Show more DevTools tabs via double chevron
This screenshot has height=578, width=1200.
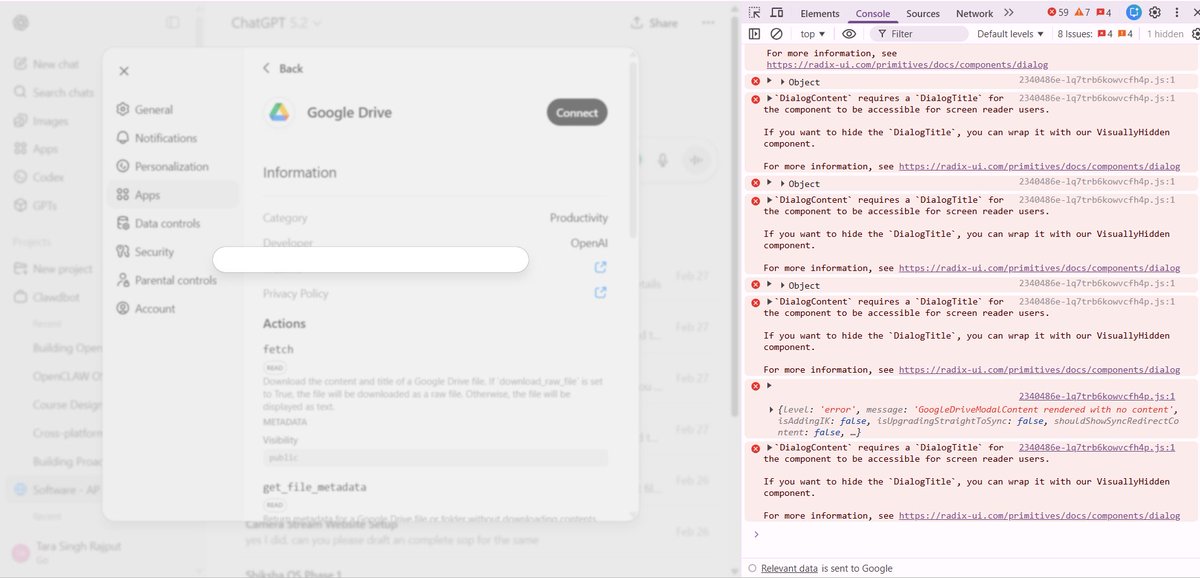(1008, 13)
